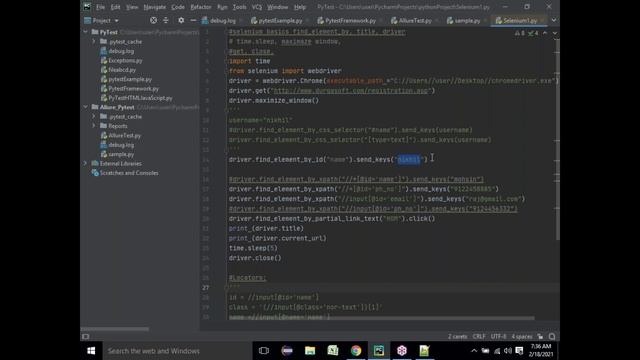640x360 pixels.
Task: Collapse the Allure_Pytest project root
Action: pyautogui.click(x=85, y=107)
